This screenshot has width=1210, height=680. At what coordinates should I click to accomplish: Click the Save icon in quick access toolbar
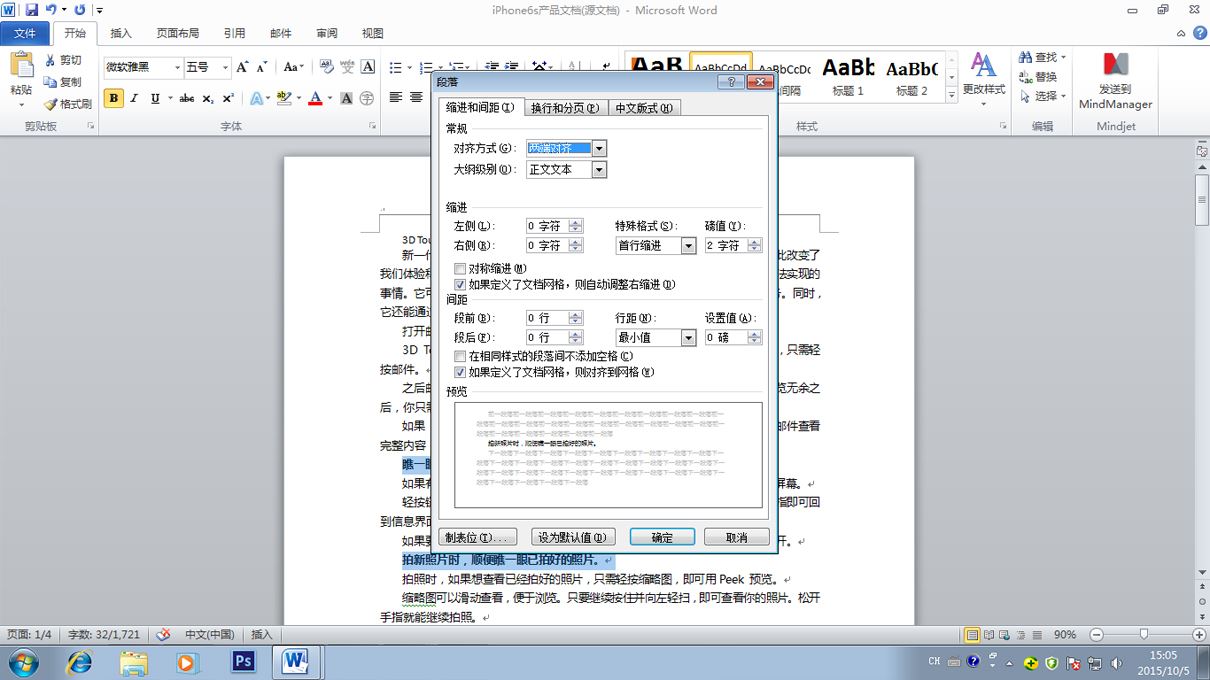click(x=31, y=10)
